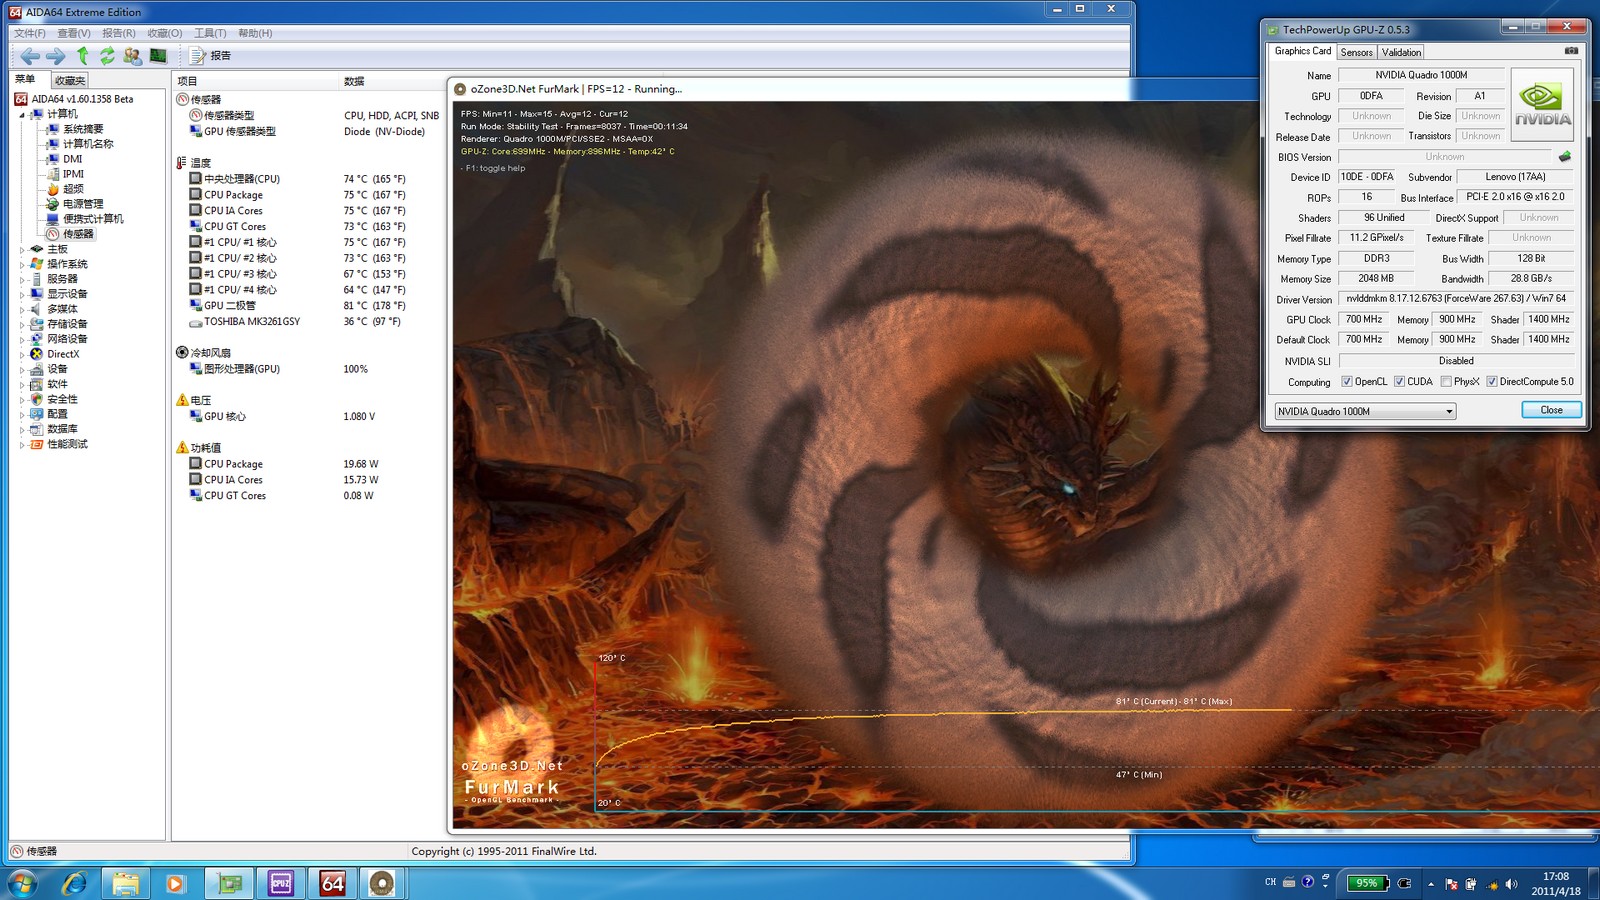Open the 收藏(O) menu

165,33
